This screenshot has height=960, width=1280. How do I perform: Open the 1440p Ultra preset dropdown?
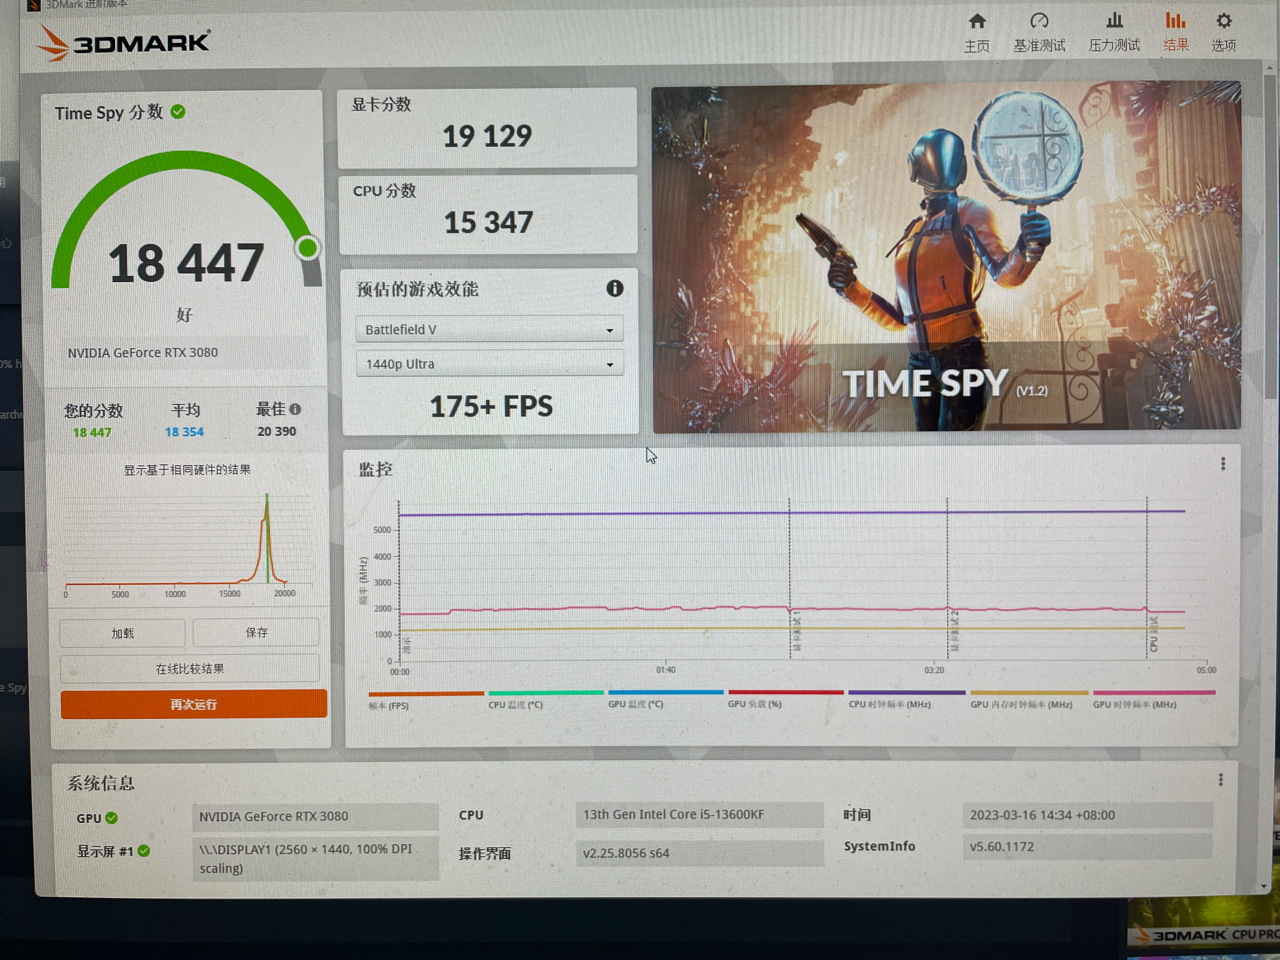[489, 364]
